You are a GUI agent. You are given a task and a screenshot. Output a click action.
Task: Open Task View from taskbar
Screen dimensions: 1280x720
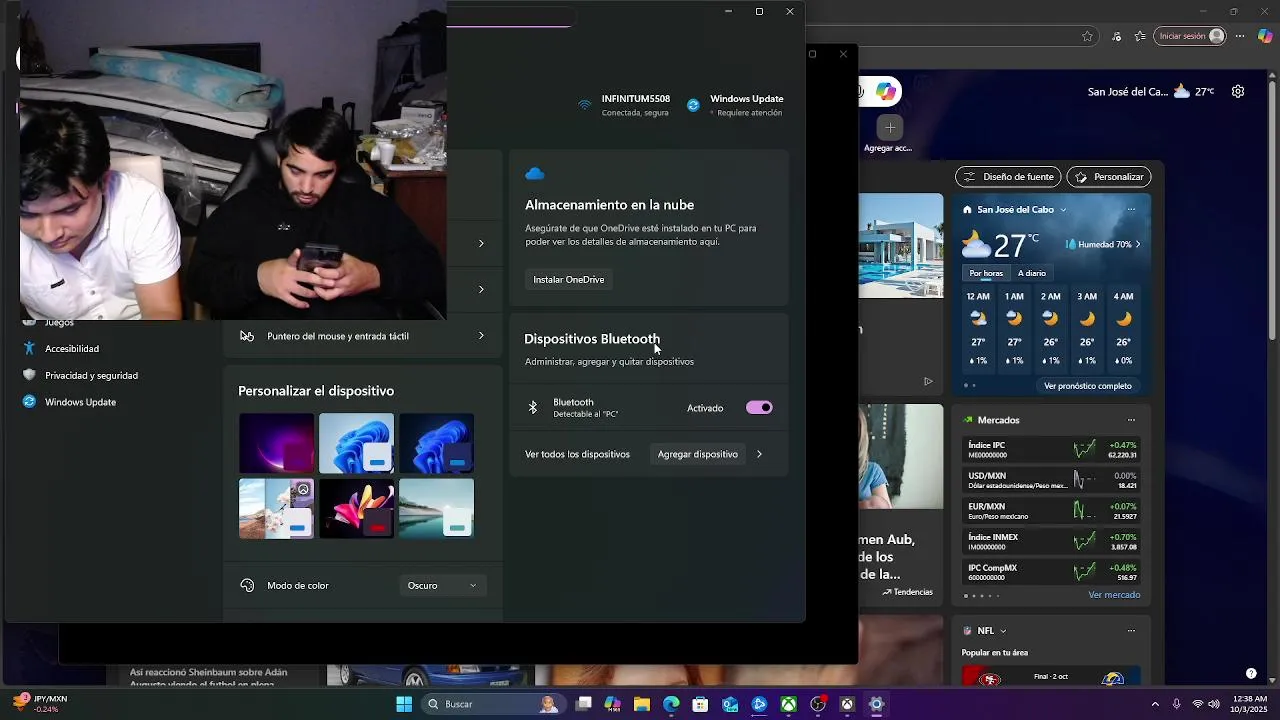point(584,704)
